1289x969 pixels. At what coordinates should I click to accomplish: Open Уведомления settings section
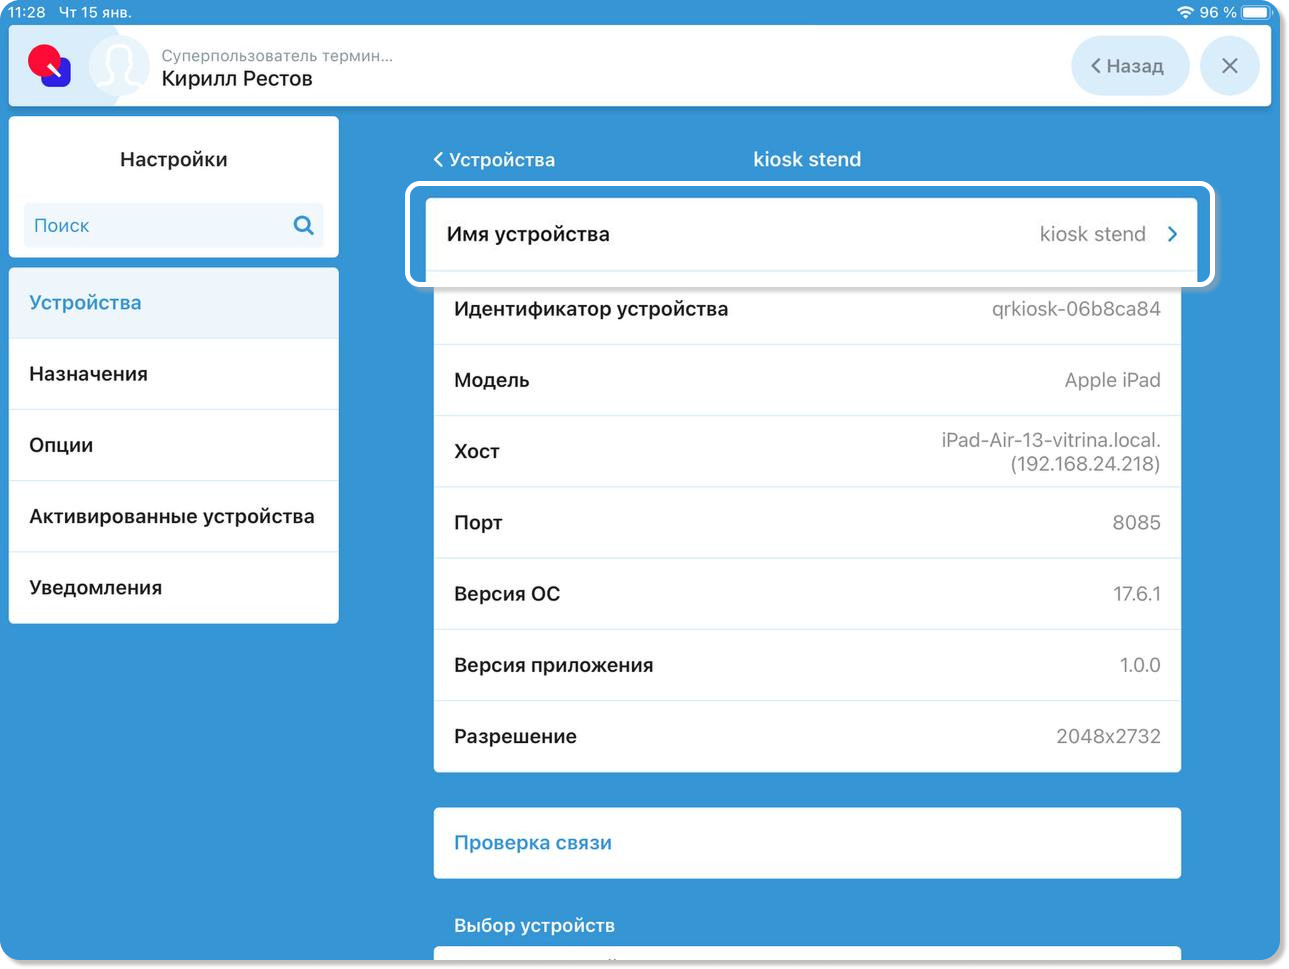(173, 588)
